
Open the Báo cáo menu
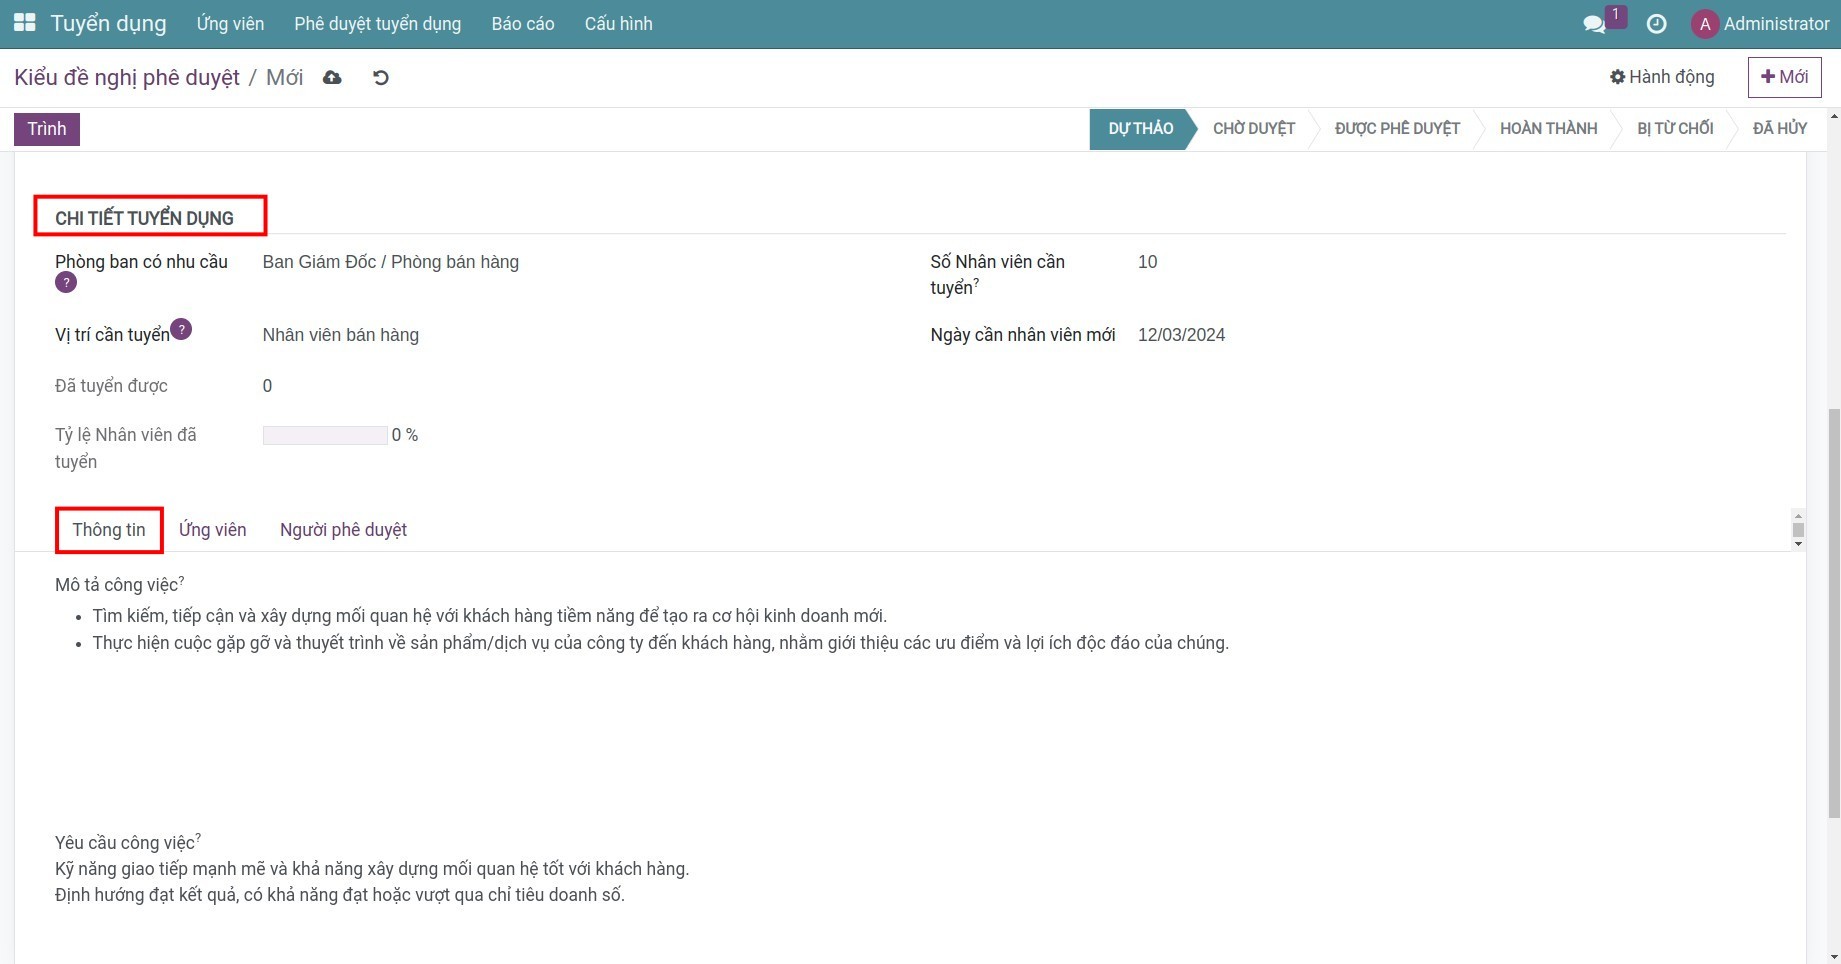click(x=522, y=24)
